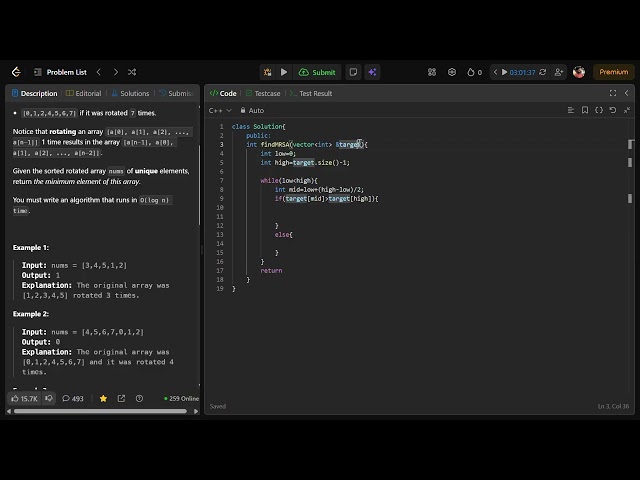The width and height of the screenshot is (640, 480).
Task: Open the settings gear icon
Action: (x=452, y=72)
